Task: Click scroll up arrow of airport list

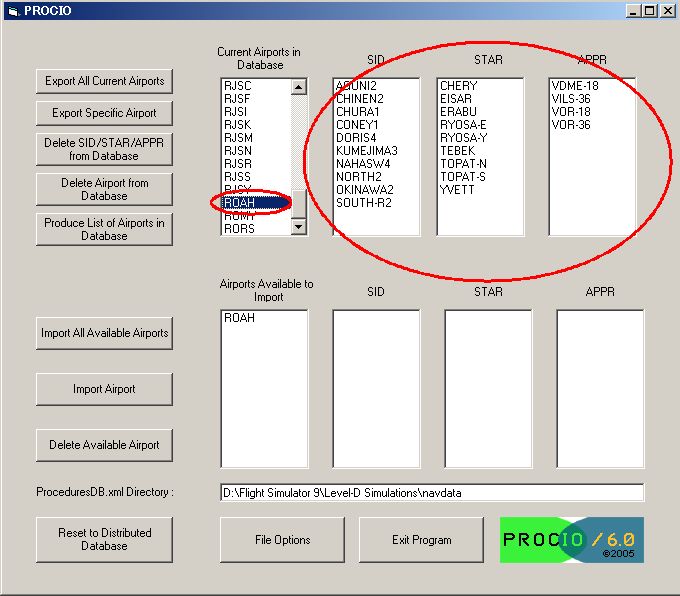Action: pos(298,87)
